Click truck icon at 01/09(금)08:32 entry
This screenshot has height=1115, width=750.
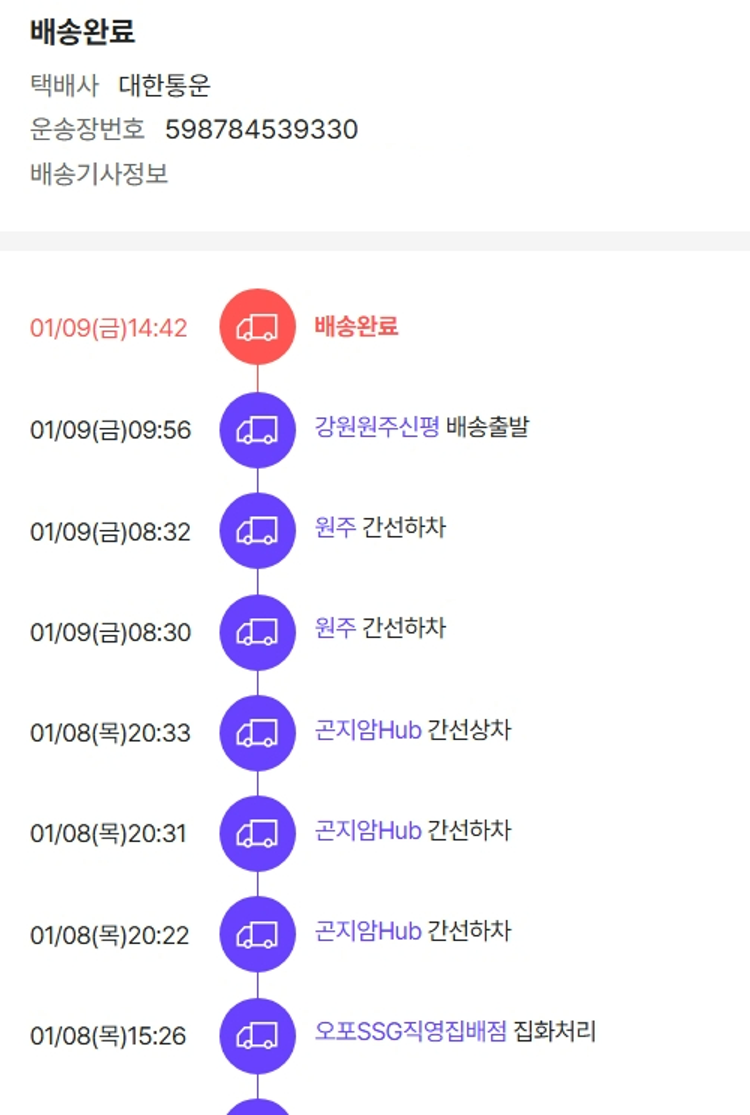(257, 531)
